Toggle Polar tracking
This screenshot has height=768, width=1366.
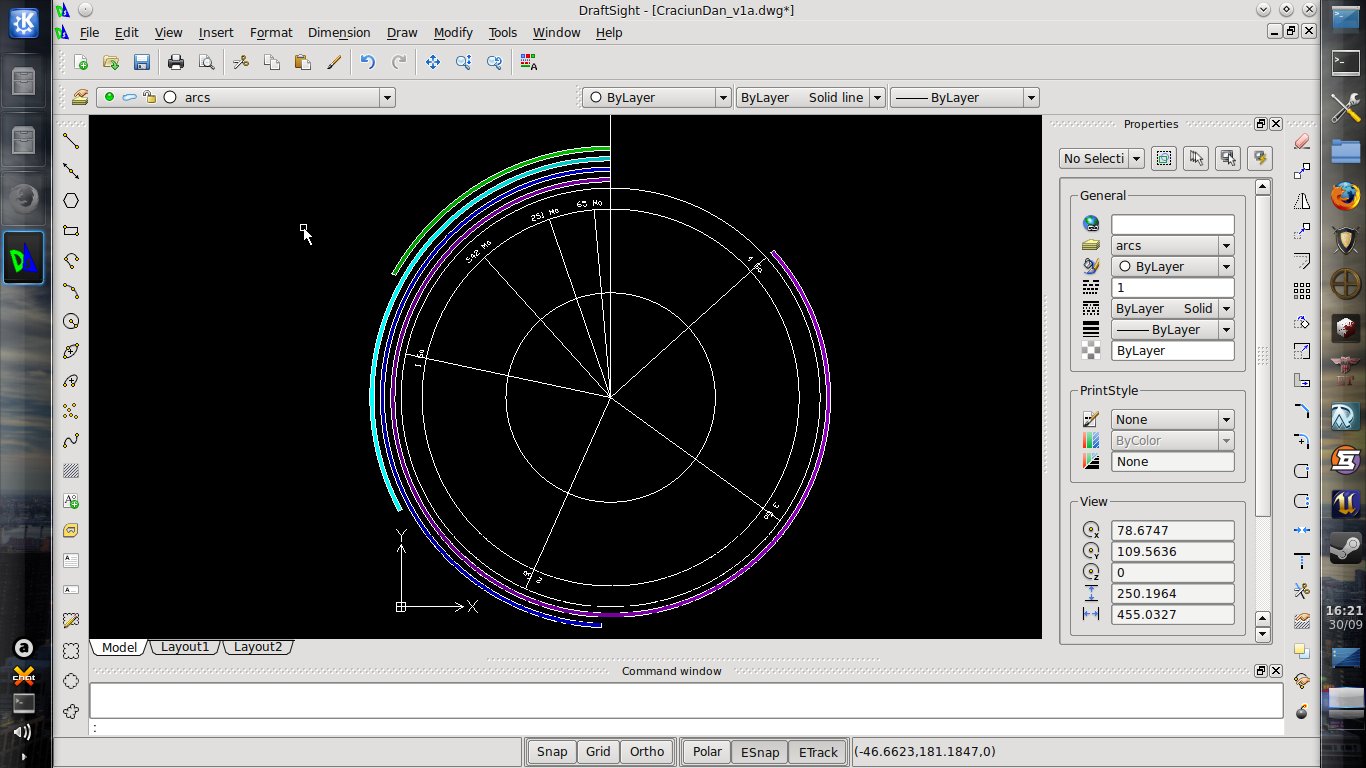pyautogui.click(x=707, y=752)
